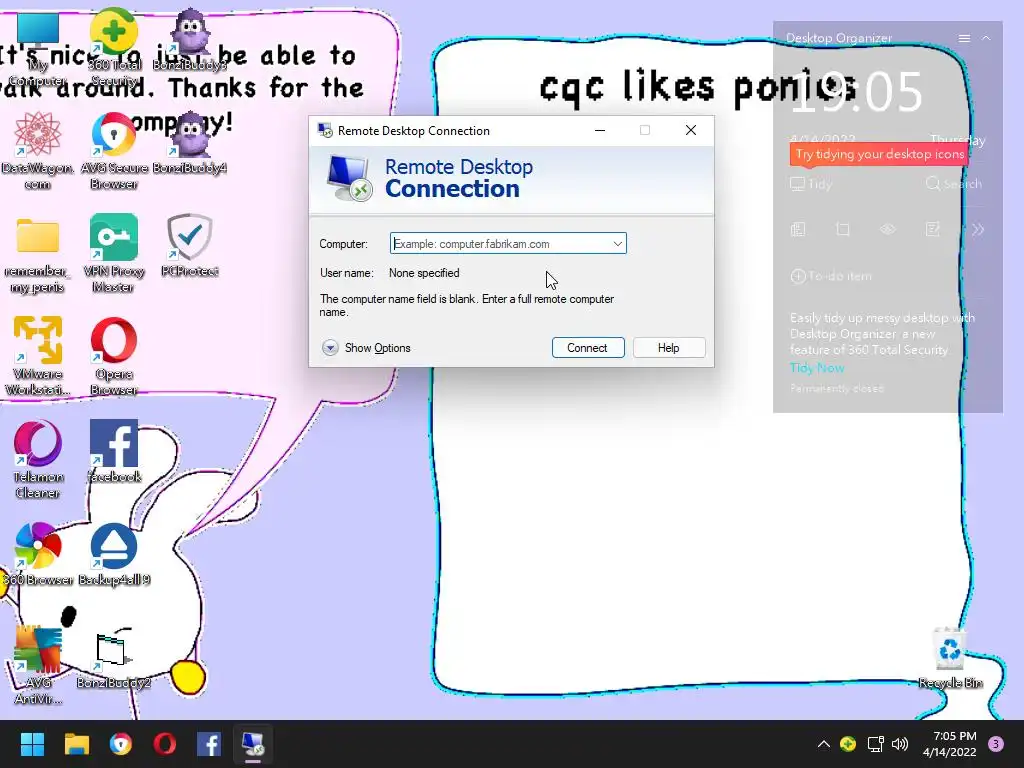This screenshot has height=768, width=1024.
Task: Open the 360 Total Security desktop shortcut
Action: click(114, 49)
